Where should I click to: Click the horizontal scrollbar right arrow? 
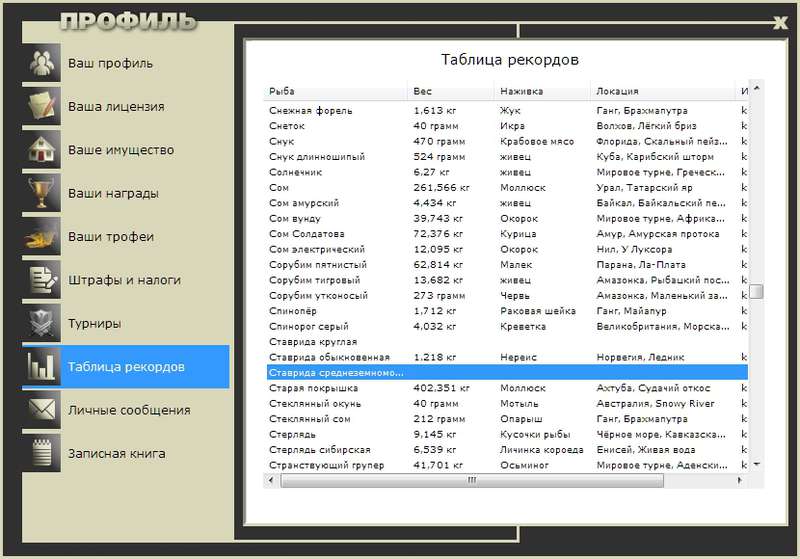[x=739, y=480]
